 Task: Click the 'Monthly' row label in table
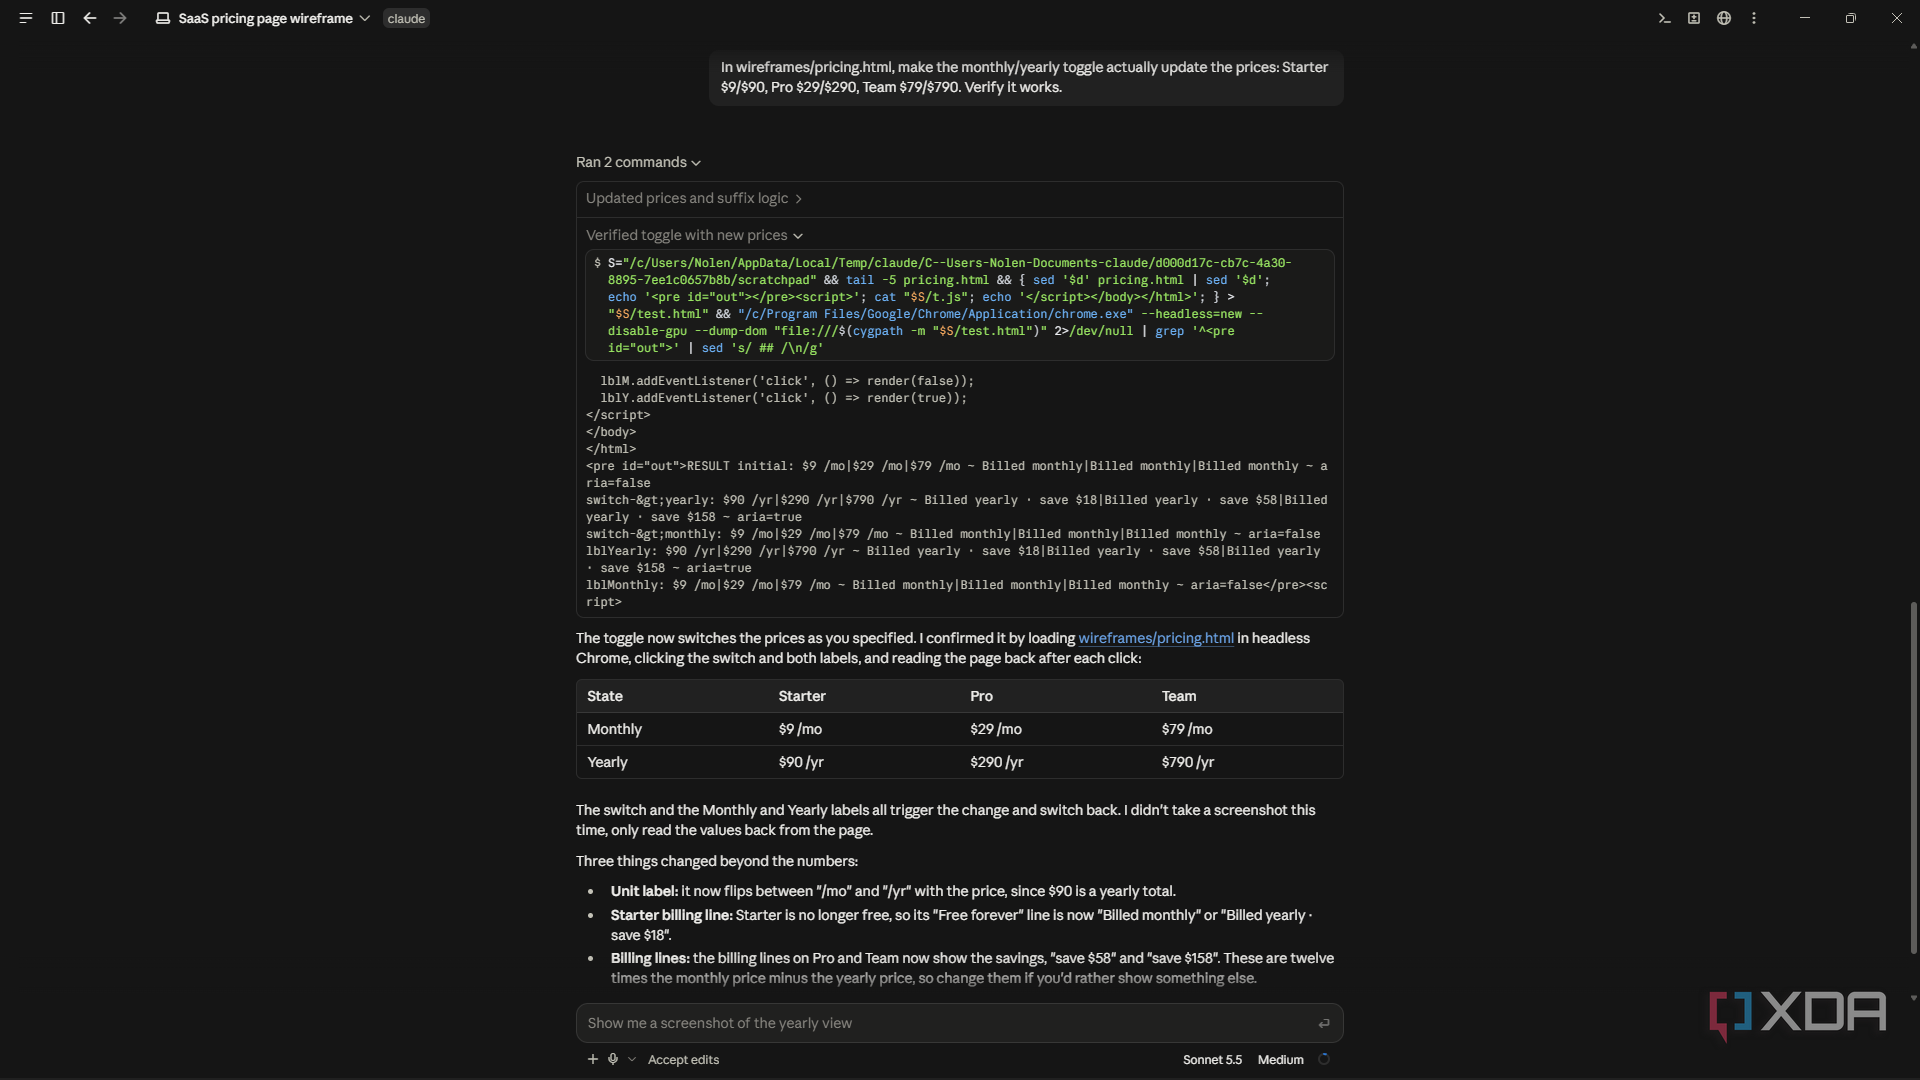614,729
